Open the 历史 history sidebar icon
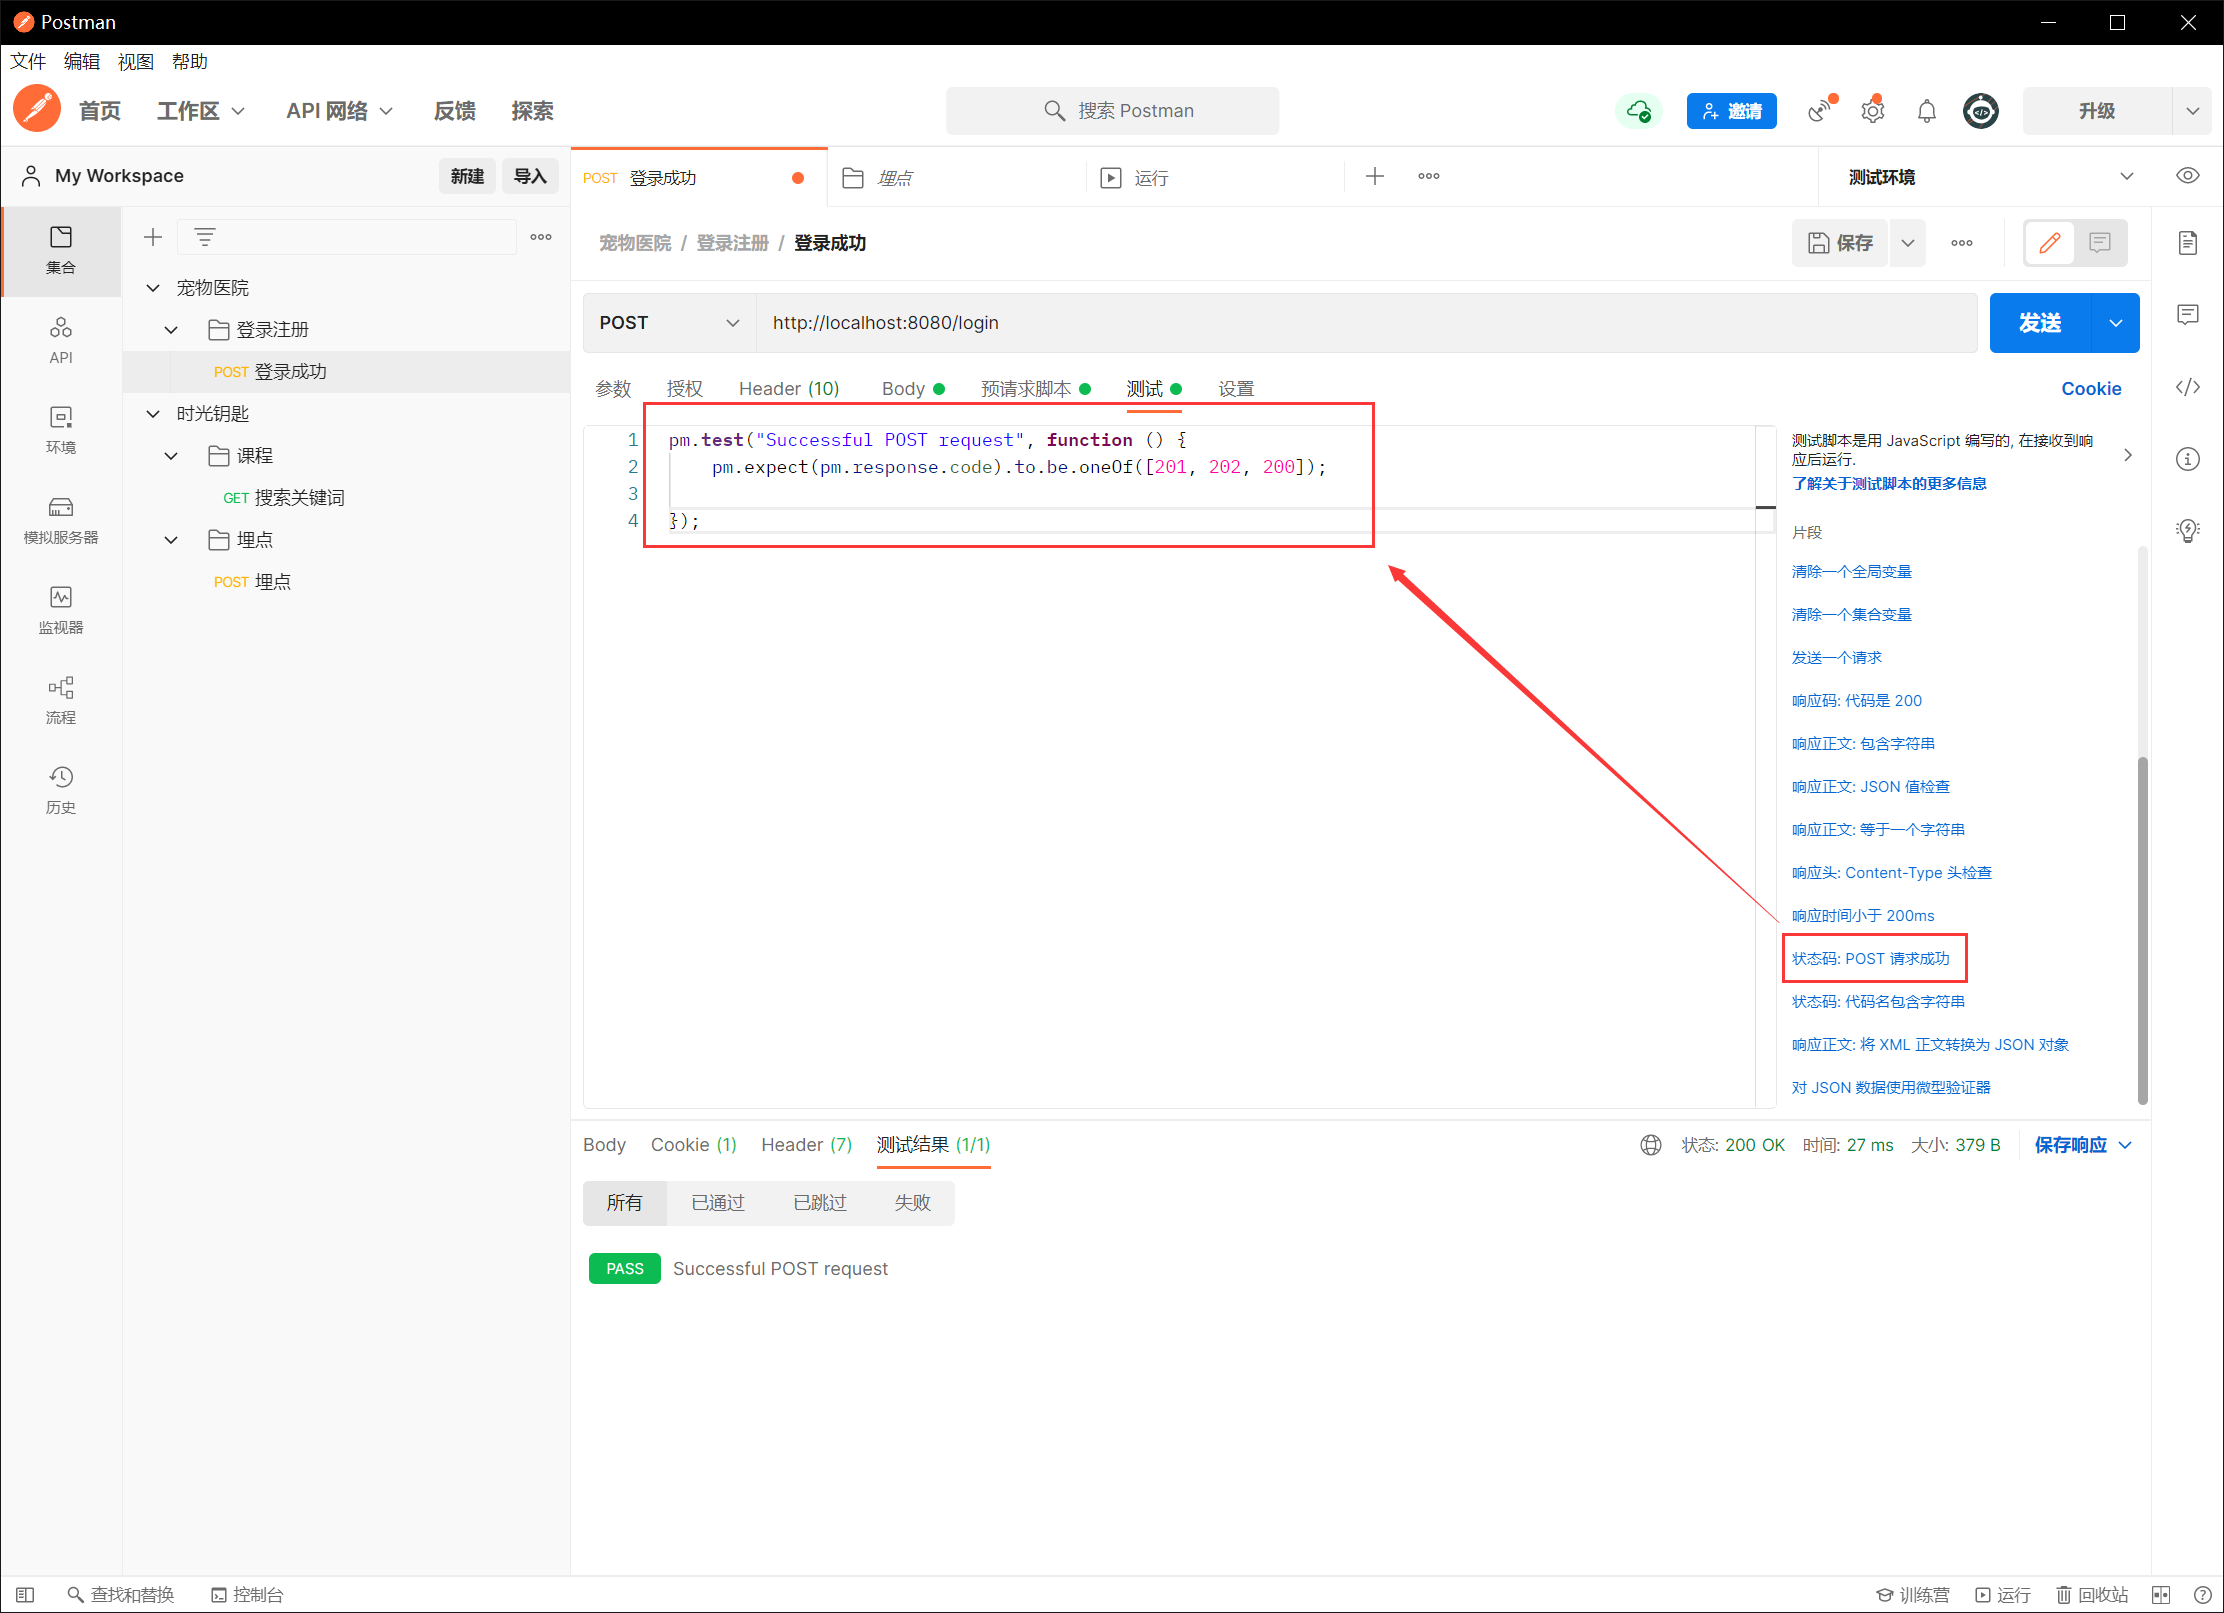Image resolution: width=2224 pixels, height=1613 pixels. coord(61,789)
